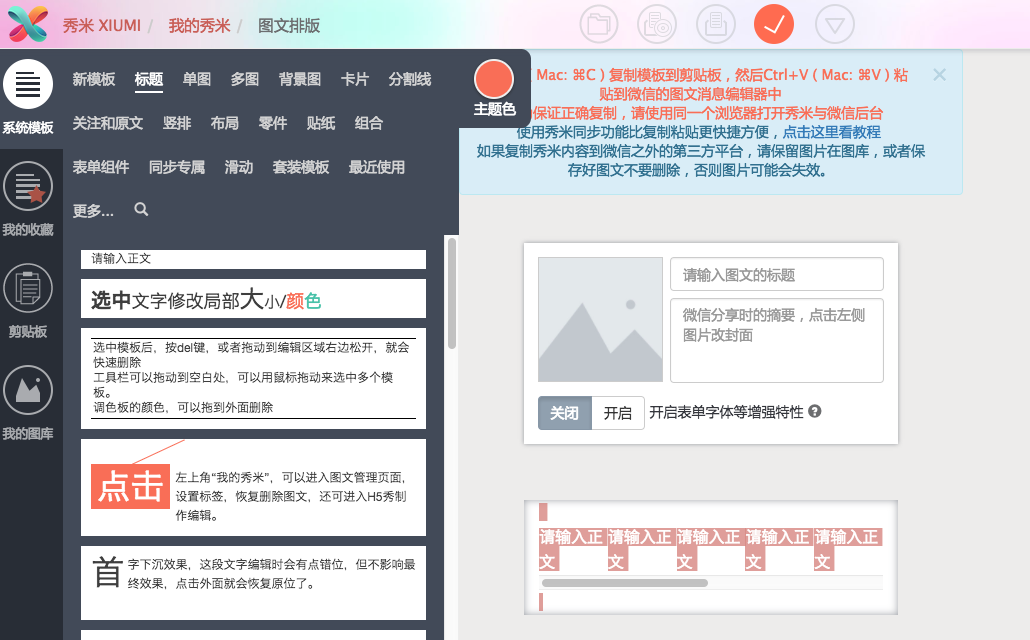Screen dimensions: 1030x640
Task: Click the cover image placeholder thumbnail
Action: click(600, 319)
